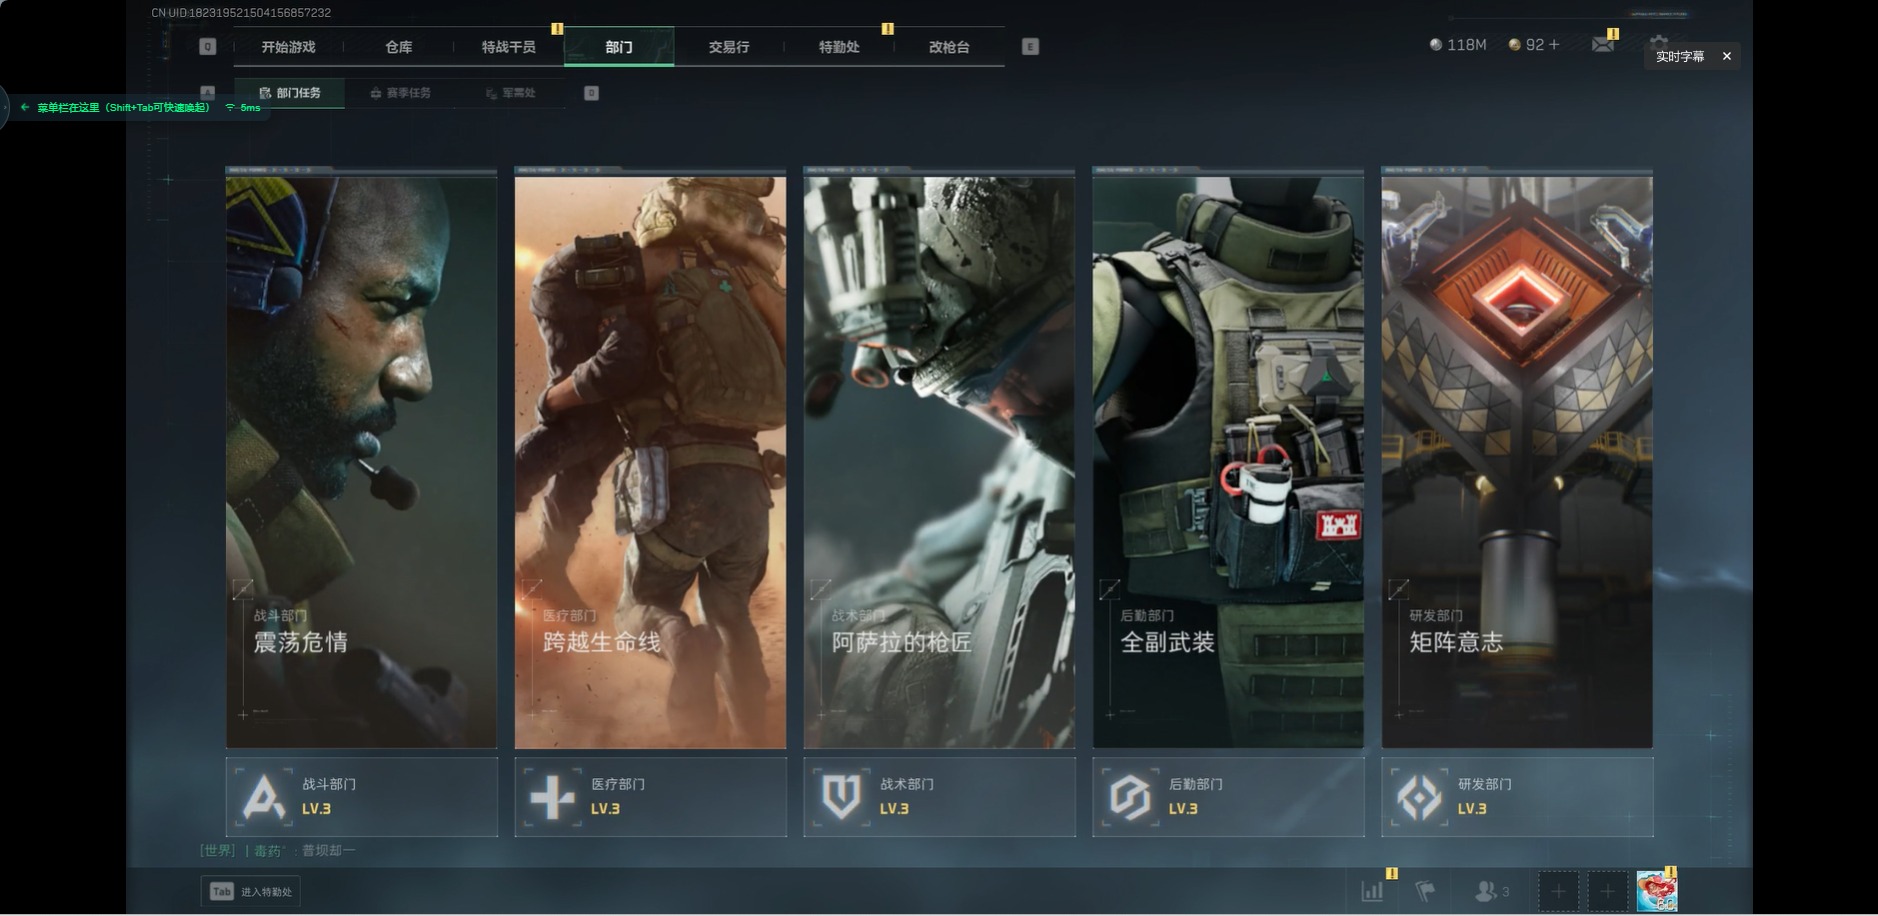Open the settings gear icon
The height and width of the screenshot is (916, 1878).
click(1658, 43)
